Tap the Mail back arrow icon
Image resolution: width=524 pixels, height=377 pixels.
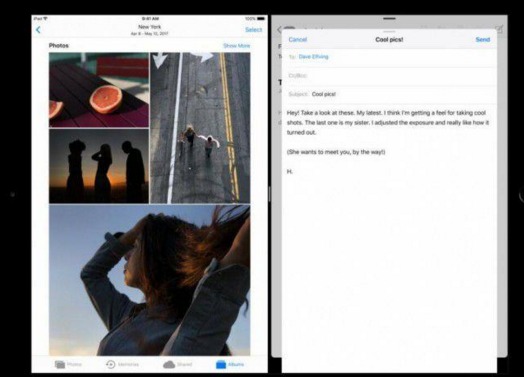coord(279,30)
